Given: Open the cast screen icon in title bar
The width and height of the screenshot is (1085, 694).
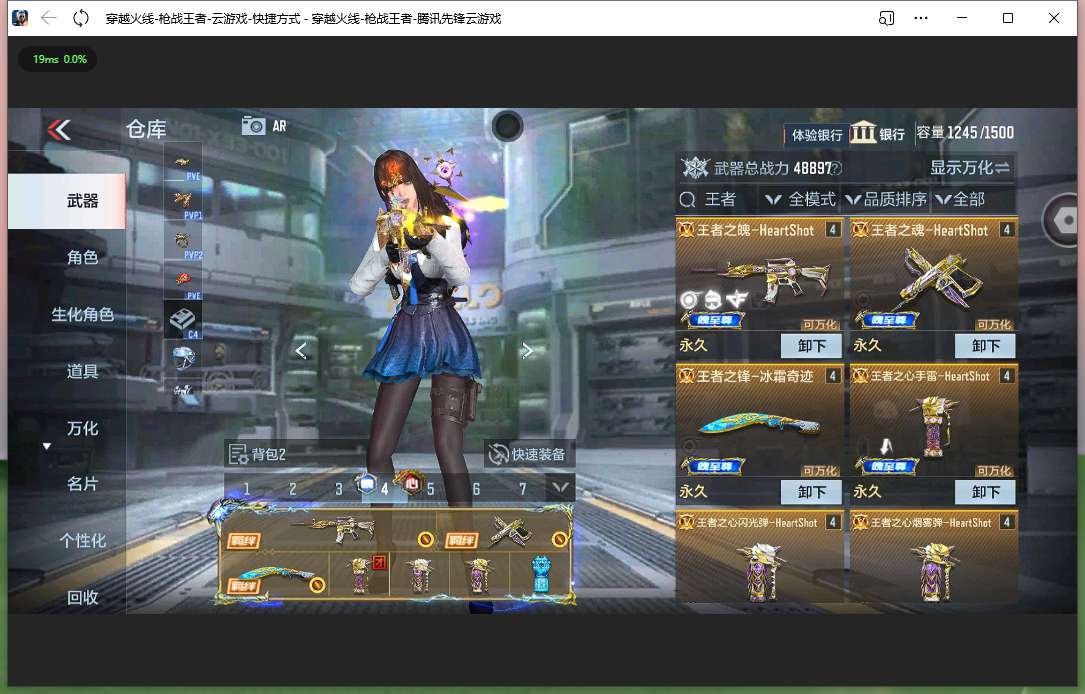Looking at the screenshot, I should 886,18.
